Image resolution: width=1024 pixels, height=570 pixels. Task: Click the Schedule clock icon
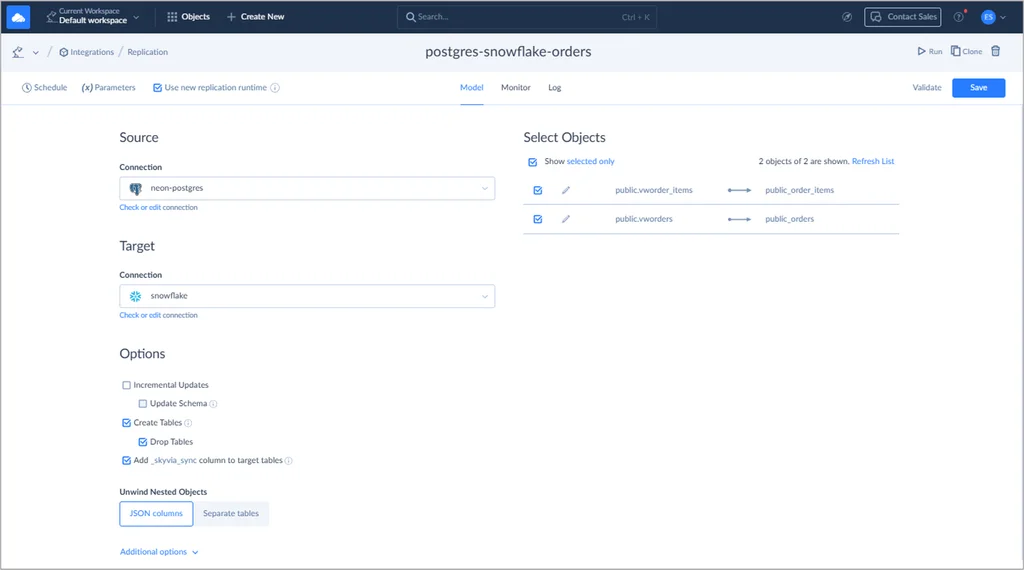(x=27, y=87)
